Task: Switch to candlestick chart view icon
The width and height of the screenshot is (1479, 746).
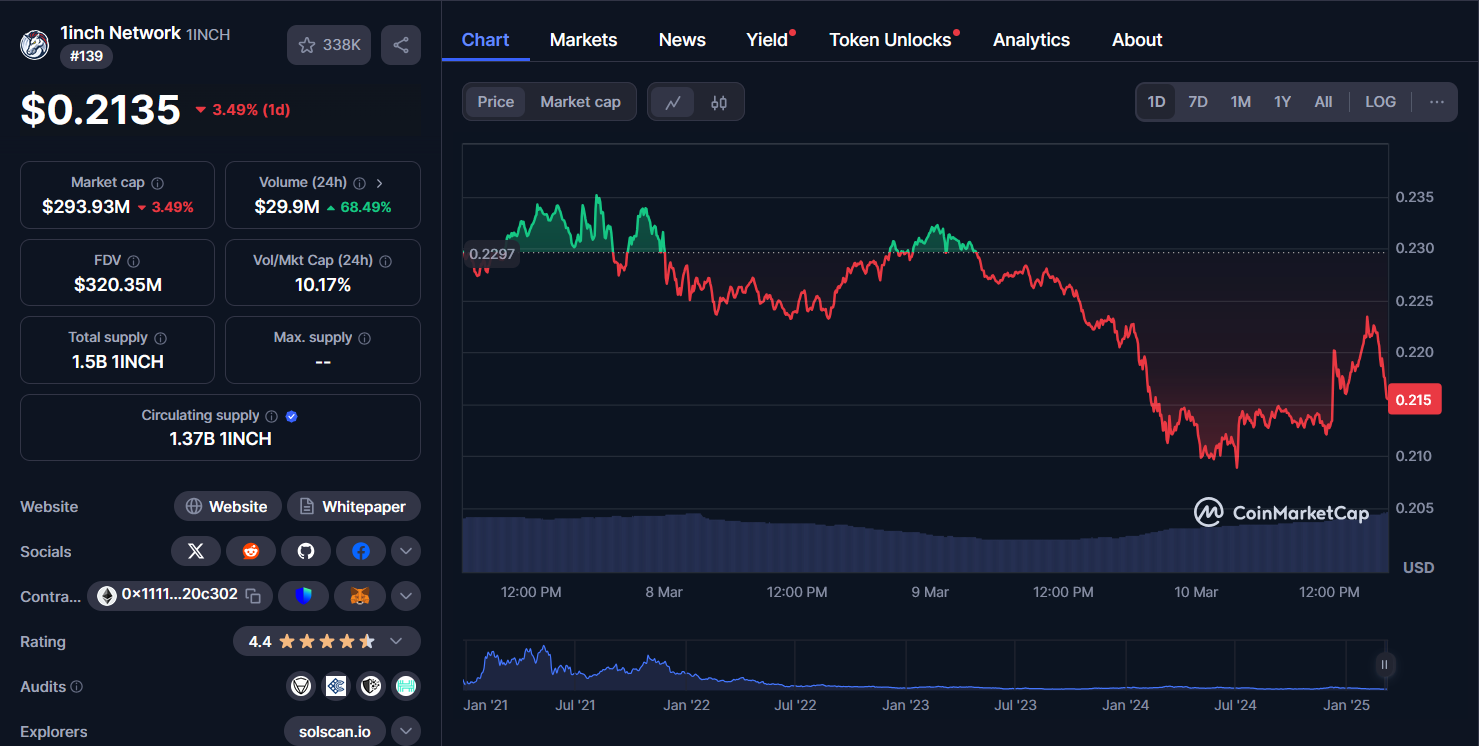Action: [x=718, y=101]
